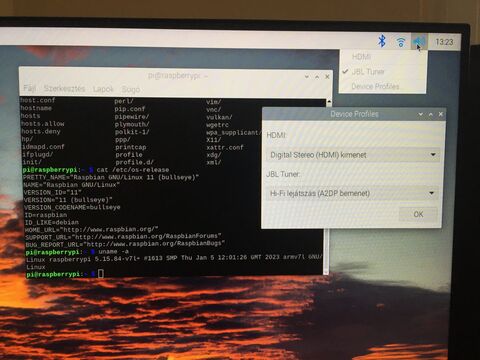480x360 pixels.
Task: Close the pi@raspberrypi terminal window
Action: click(x=327, y=77)
